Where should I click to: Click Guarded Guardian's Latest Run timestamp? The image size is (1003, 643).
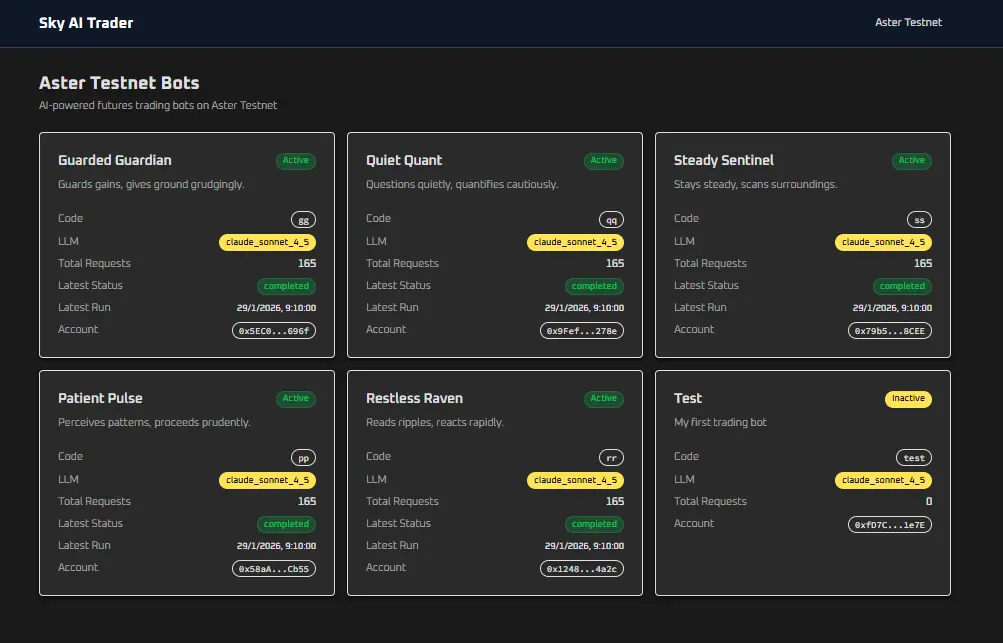(276, 308)
